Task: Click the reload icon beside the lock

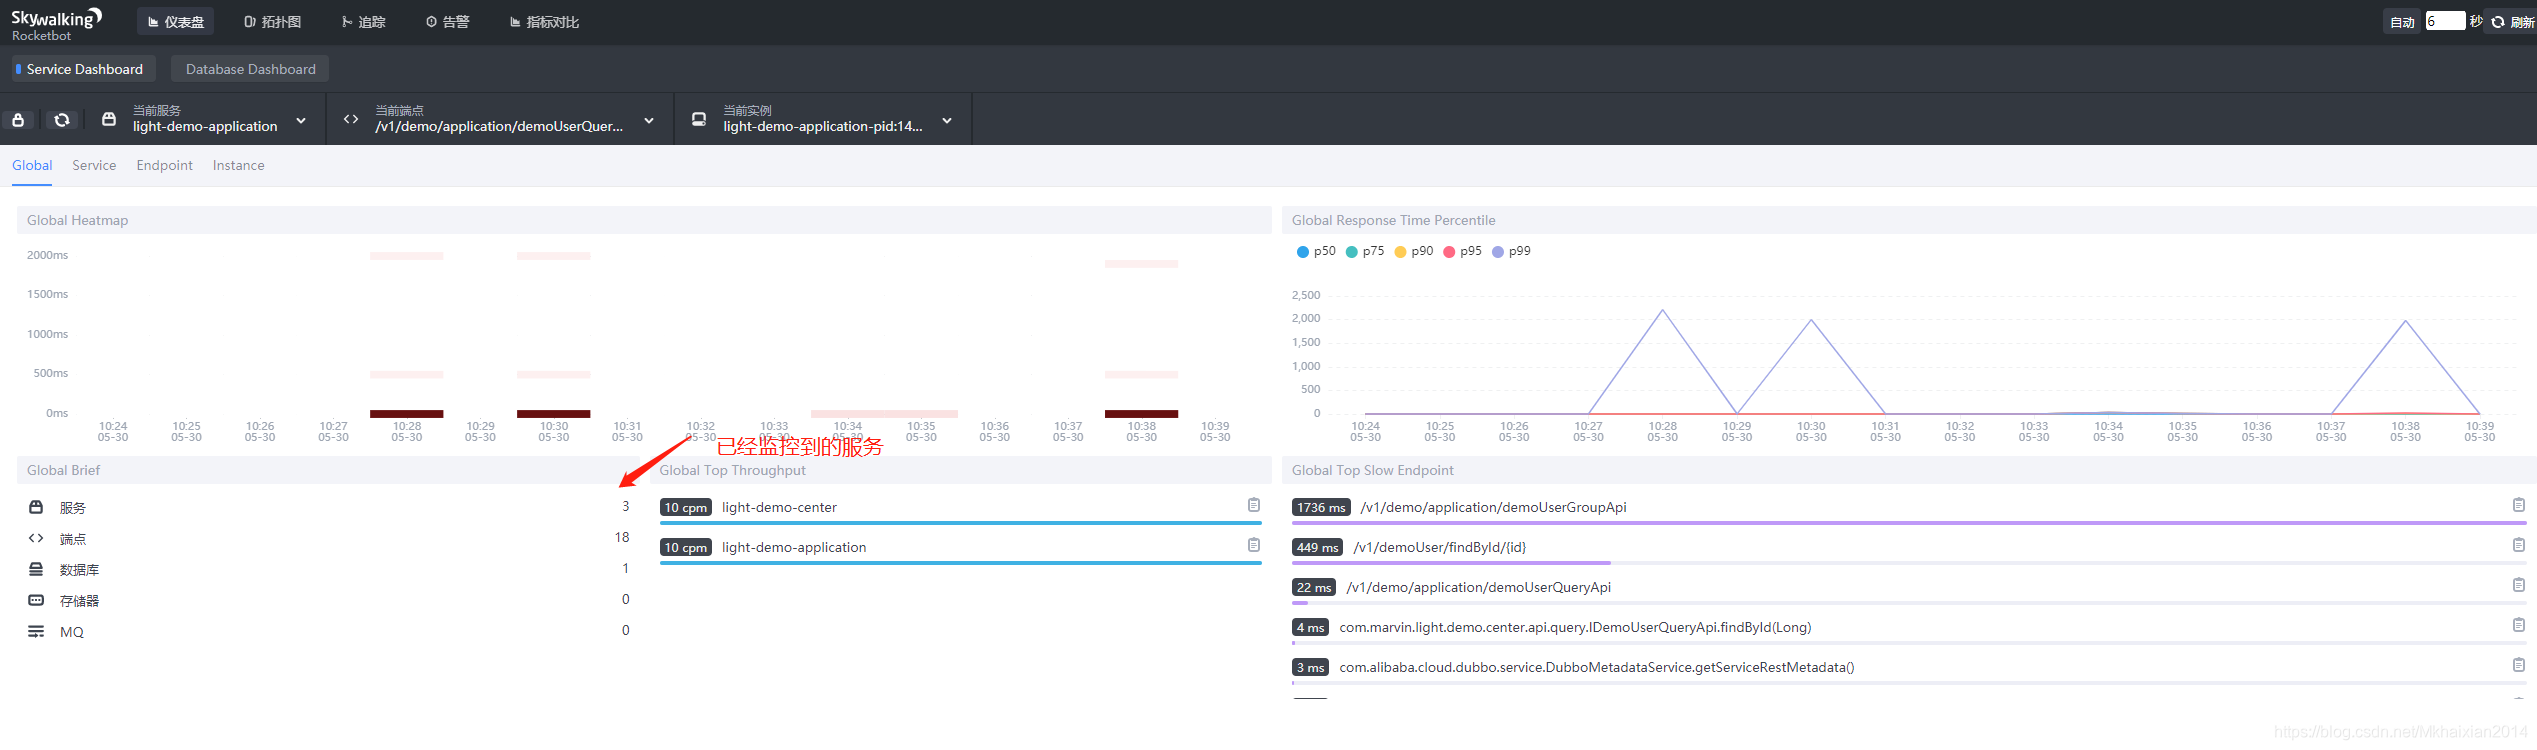Action: [x=62, y=120]
